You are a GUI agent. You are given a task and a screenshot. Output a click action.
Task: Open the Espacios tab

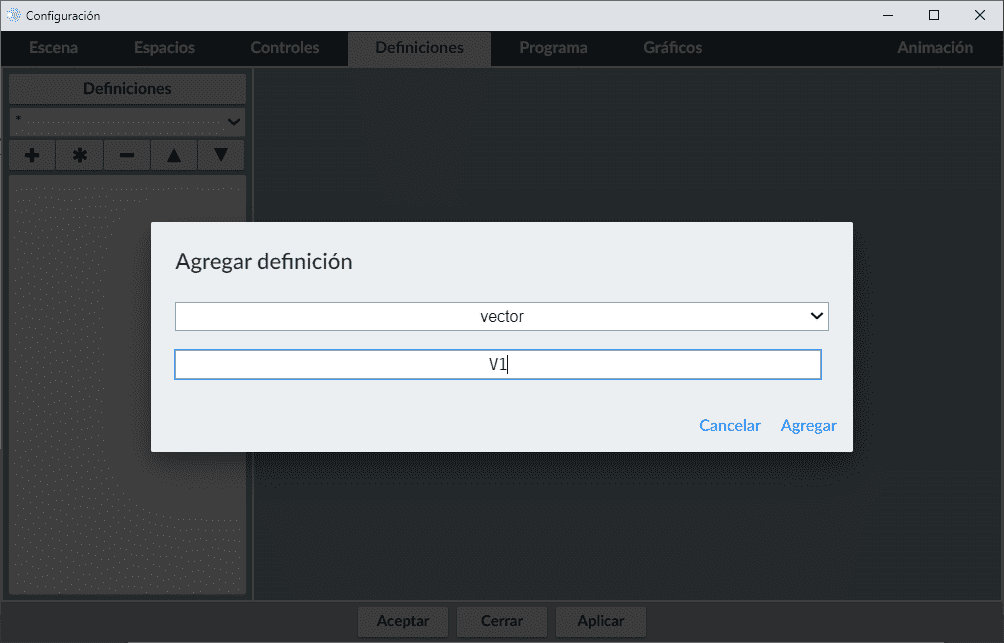pos(164,48)
